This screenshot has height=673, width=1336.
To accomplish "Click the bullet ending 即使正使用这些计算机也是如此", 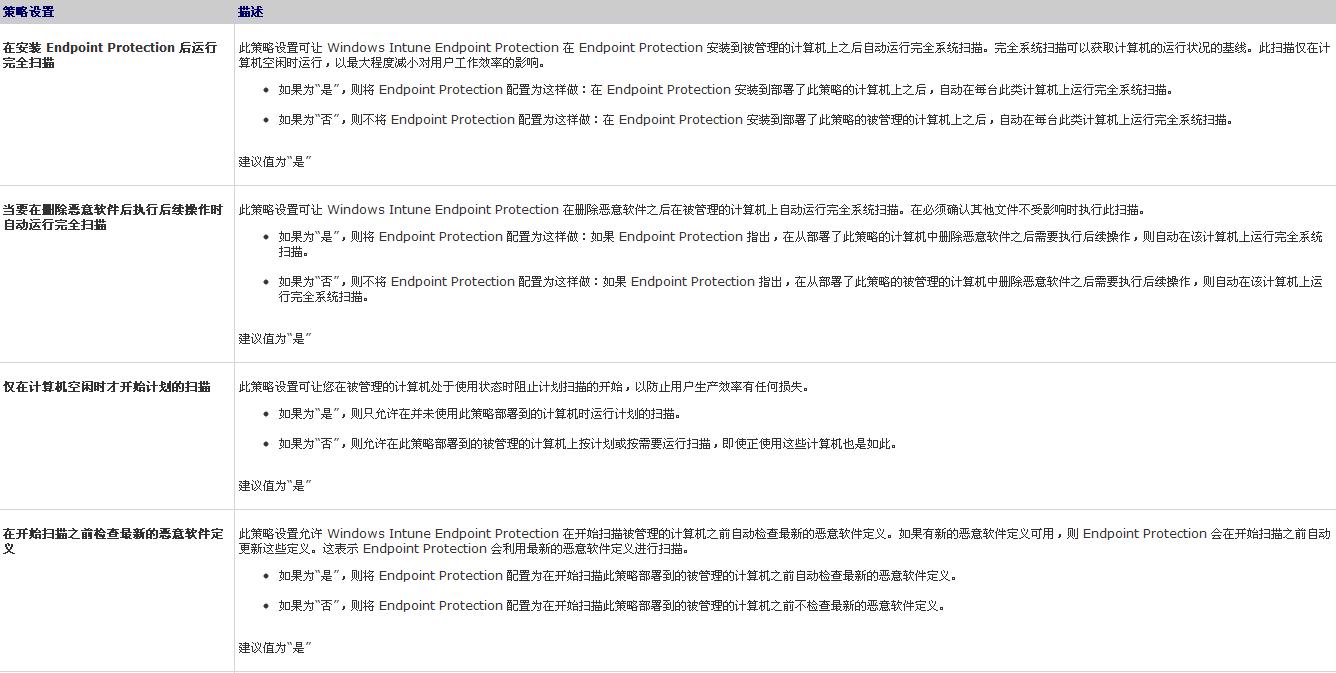I will [588, 444].
